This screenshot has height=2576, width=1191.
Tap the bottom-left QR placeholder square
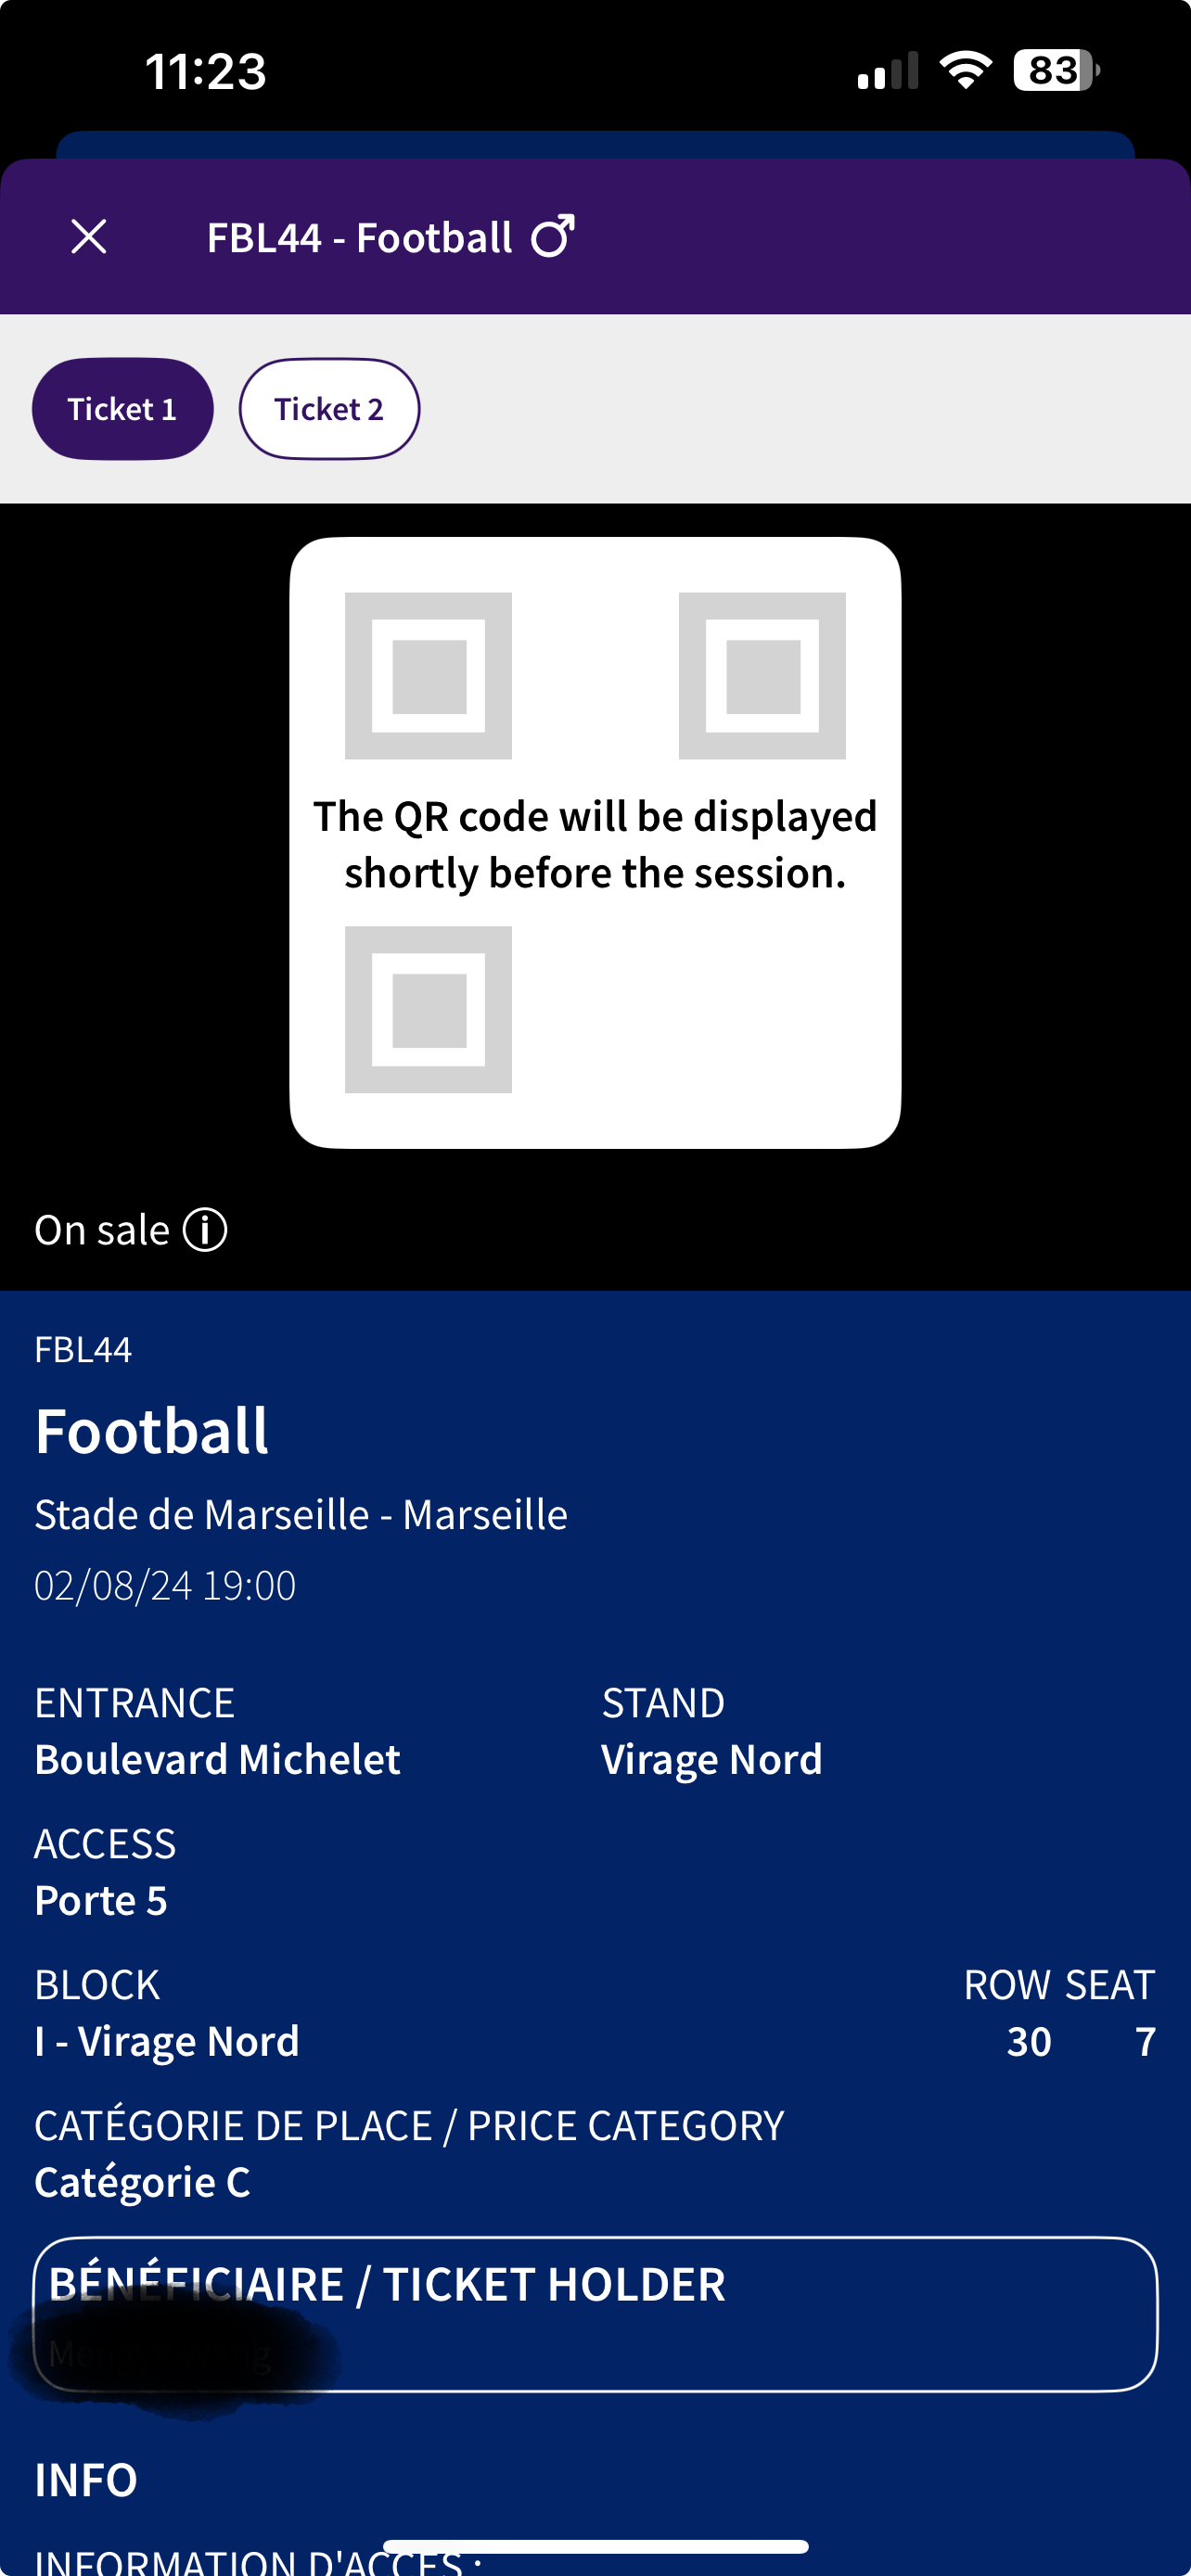tap(428, 1009)
